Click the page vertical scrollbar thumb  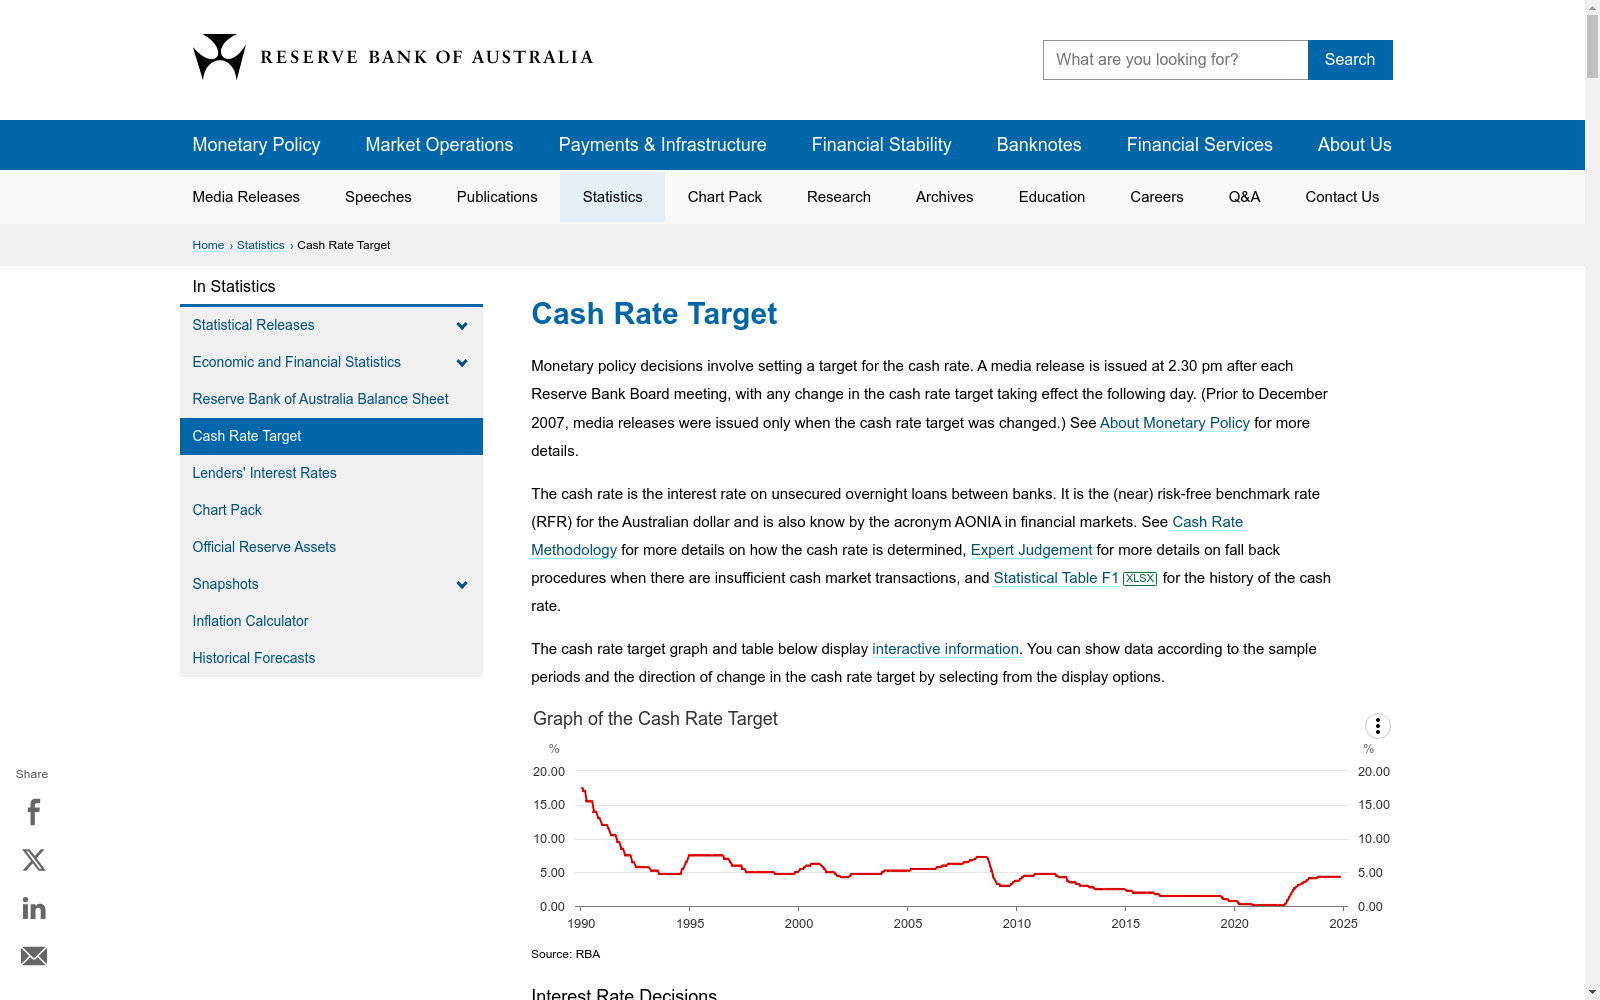click(x=1592, y=46)
